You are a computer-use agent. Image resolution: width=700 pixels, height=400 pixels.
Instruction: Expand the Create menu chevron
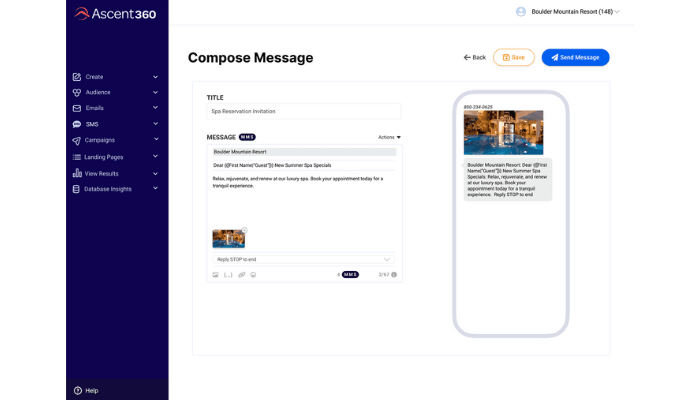click(x=155, y=77)
